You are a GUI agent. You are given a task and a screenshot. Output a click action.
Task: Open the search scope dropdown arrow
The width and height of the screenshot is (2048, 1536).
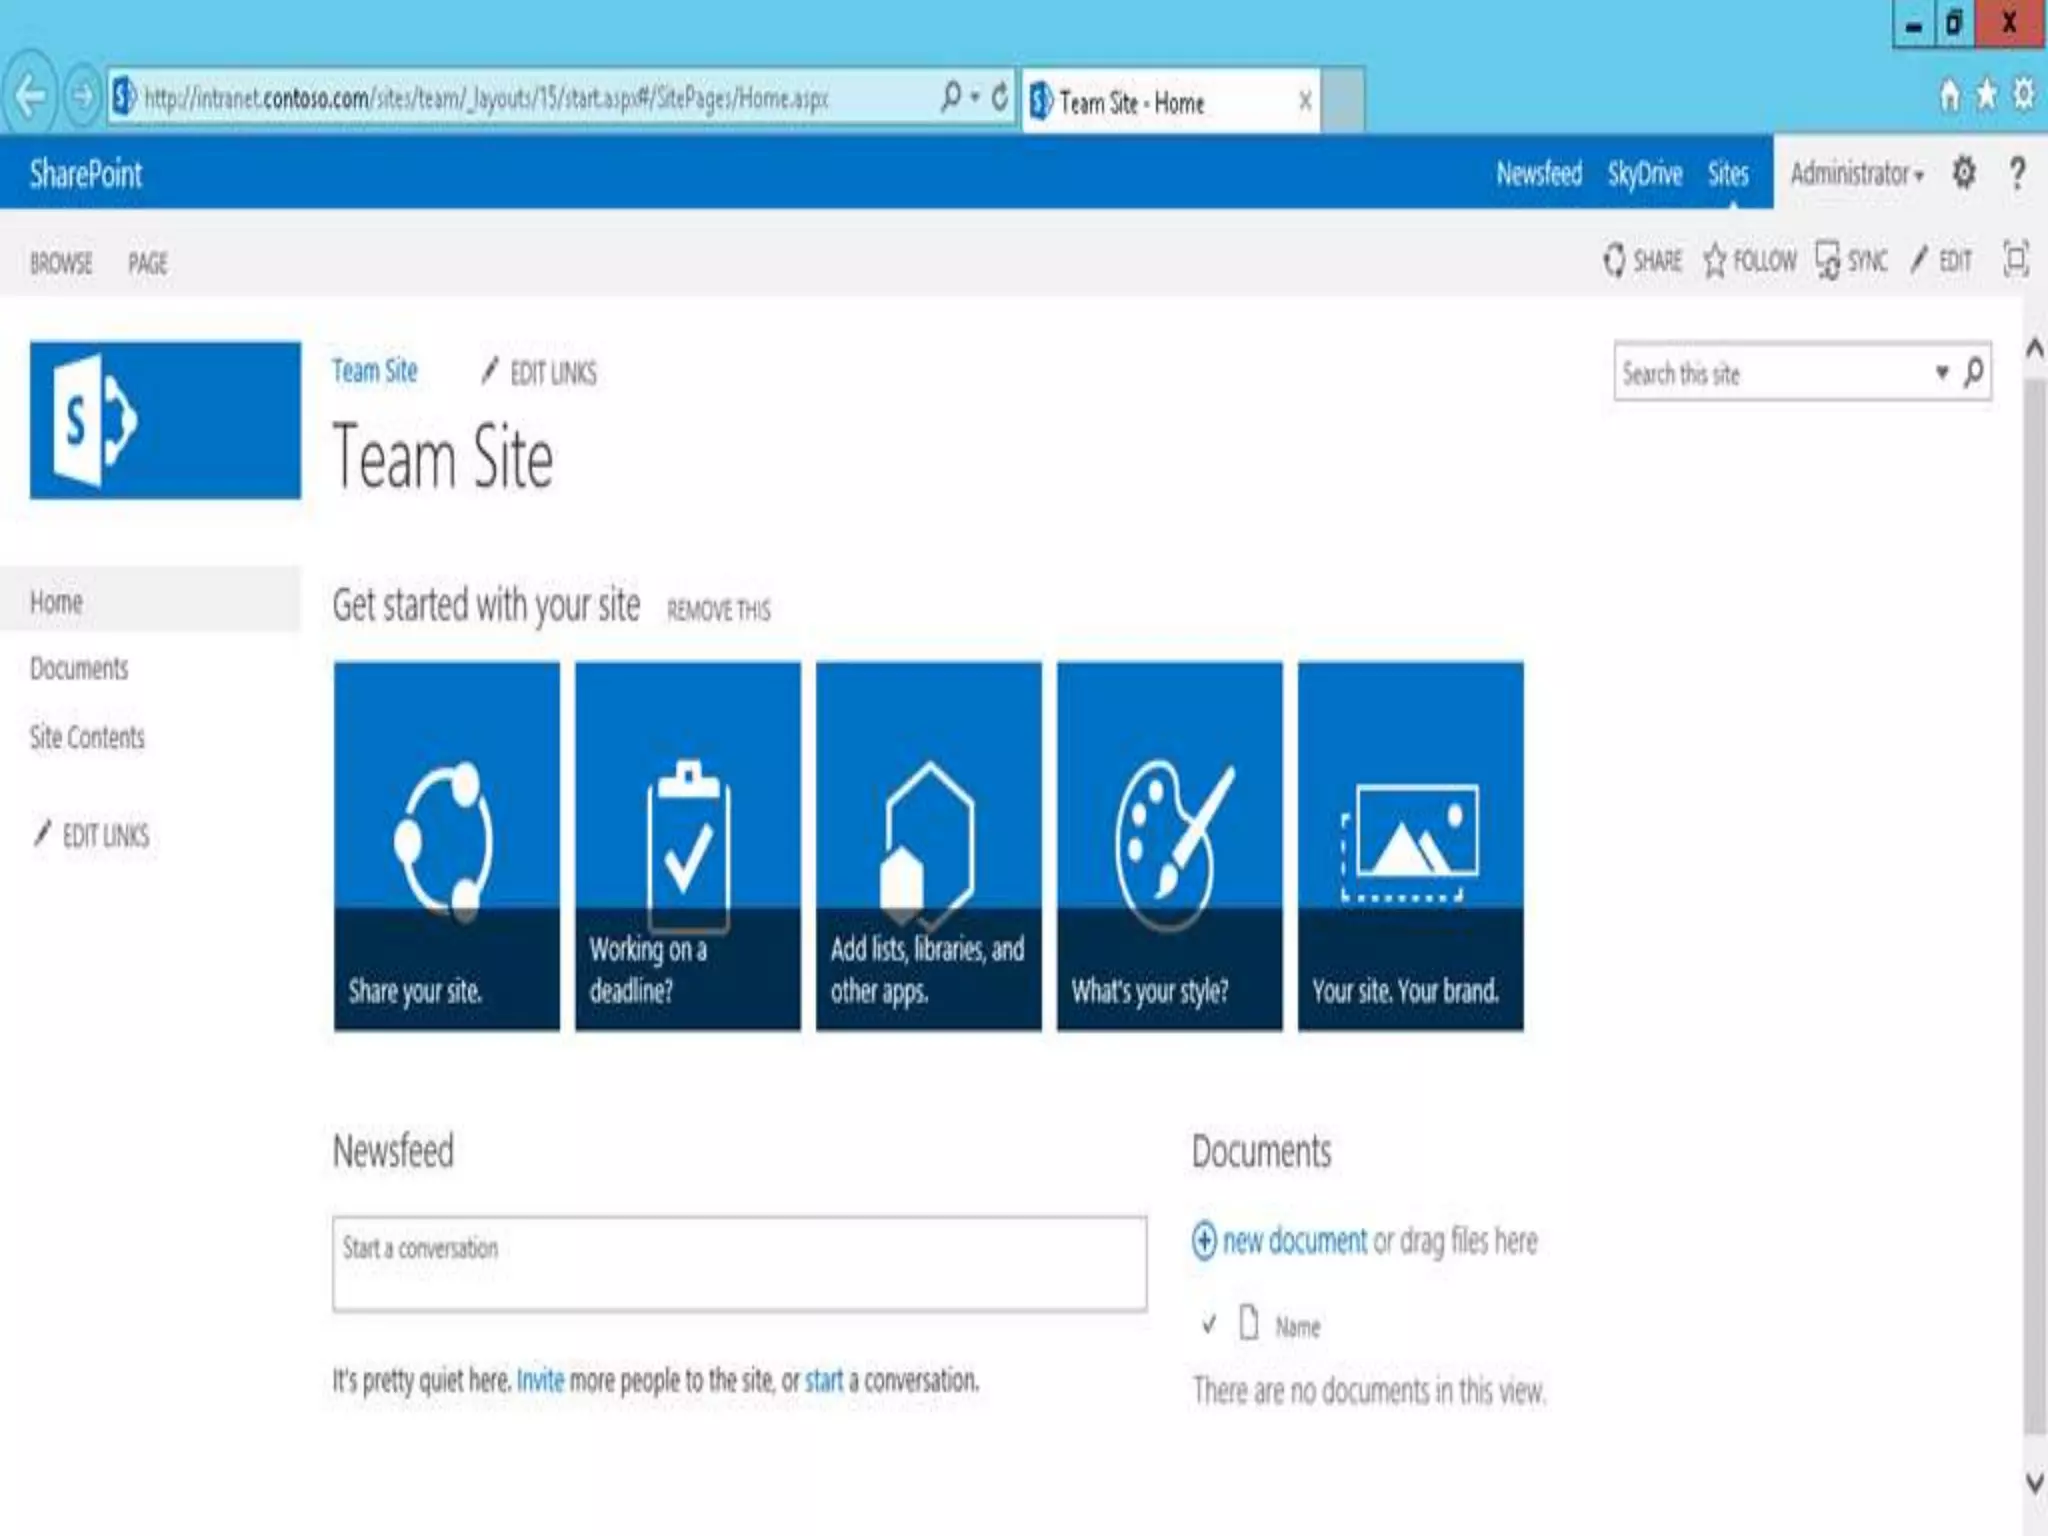tap(1941, 373)
